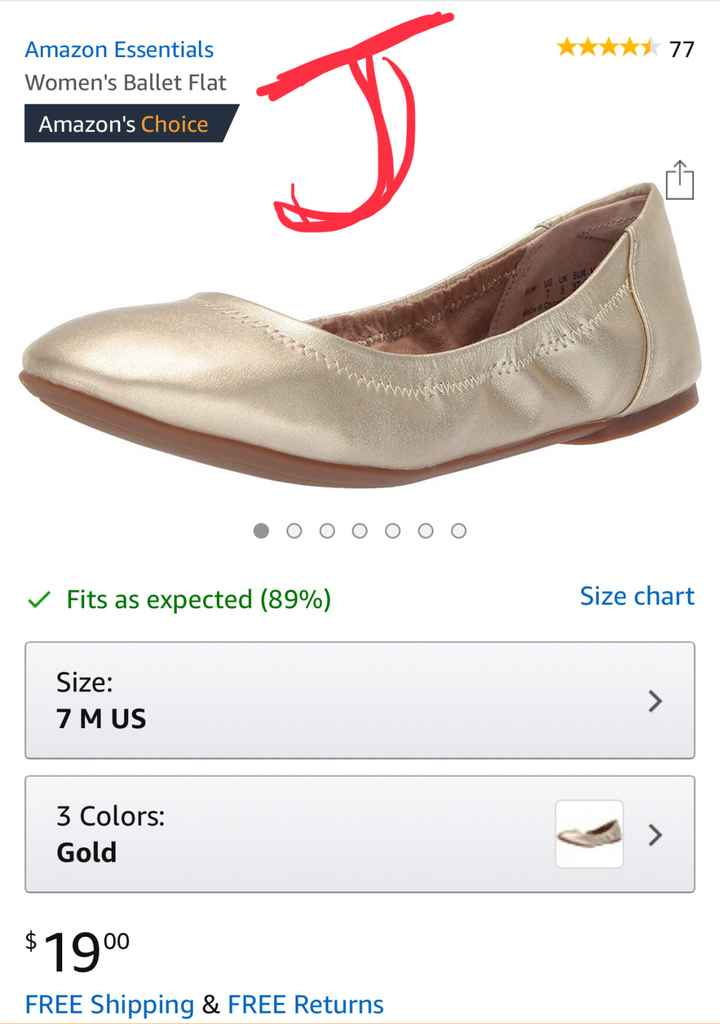Click the FREE Returns link
This screenshot has height=1024, width=720.
pos(305,1005)
